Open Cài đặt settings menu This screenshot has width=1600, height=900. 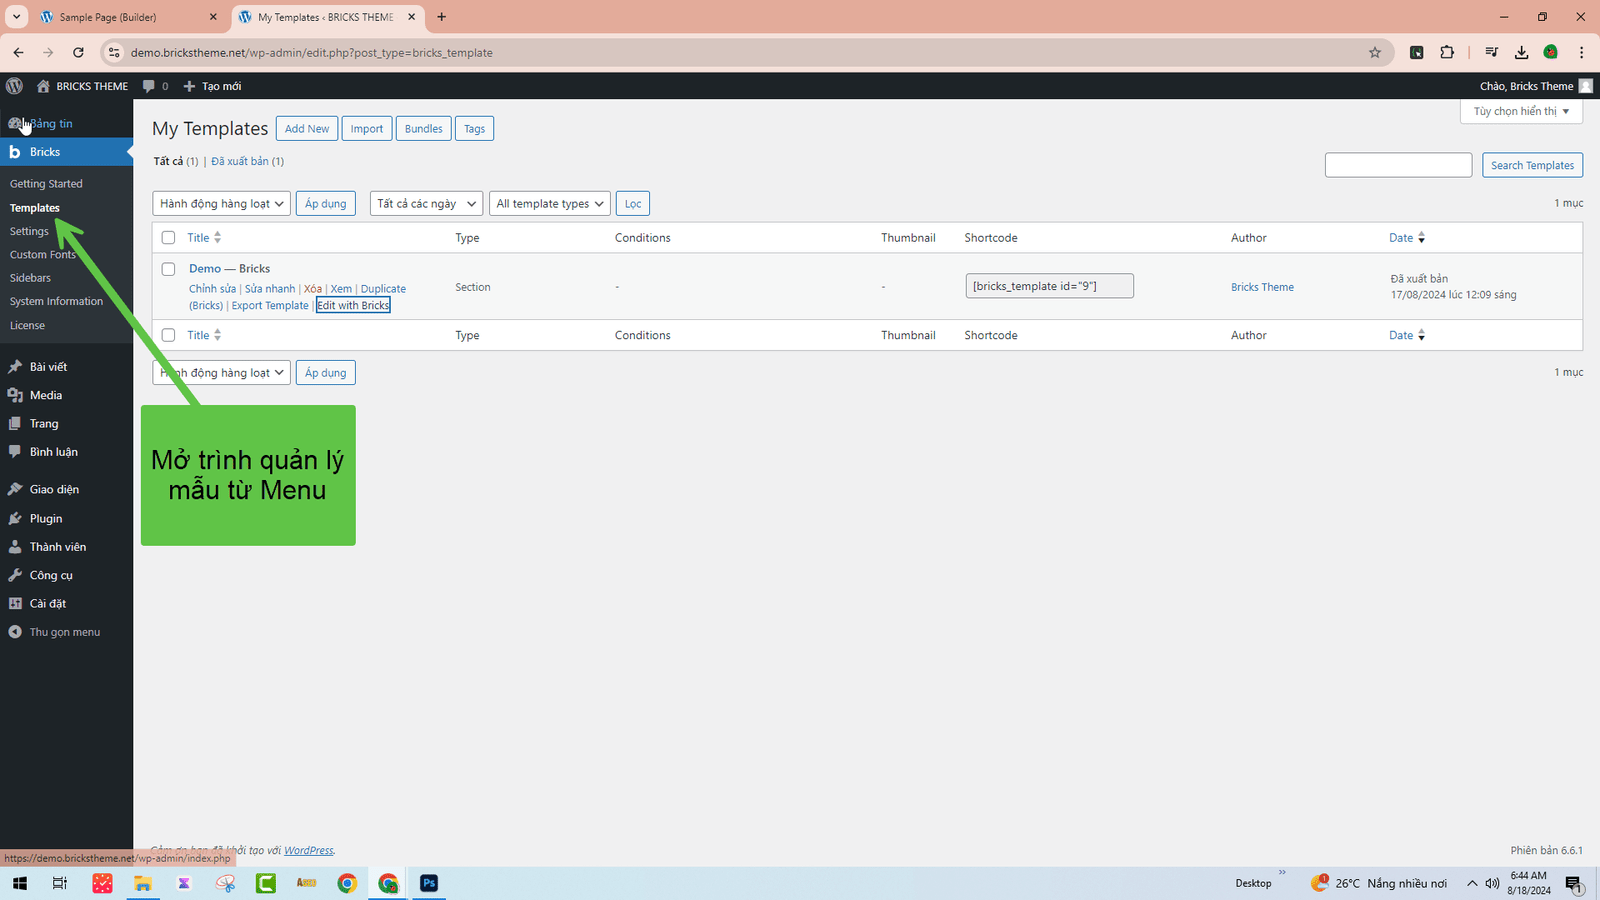[66, 604]
